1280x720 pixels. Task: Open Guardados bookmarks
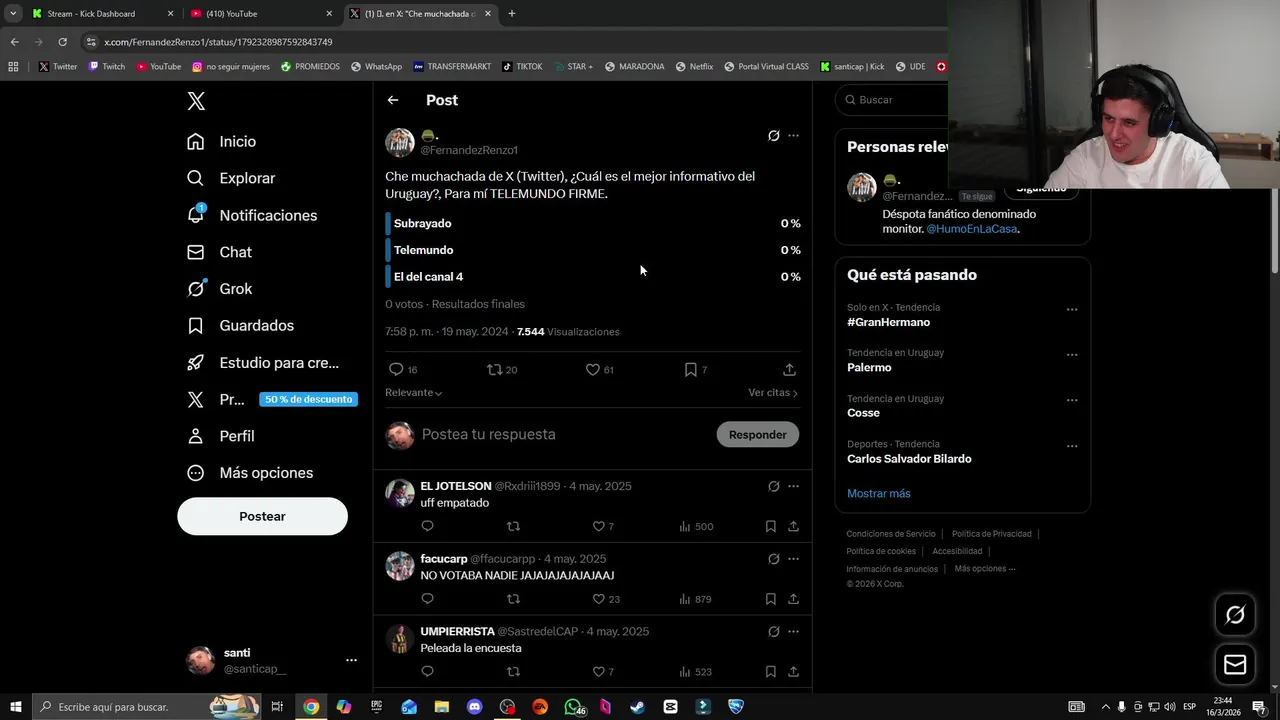(x=240, y=326)
